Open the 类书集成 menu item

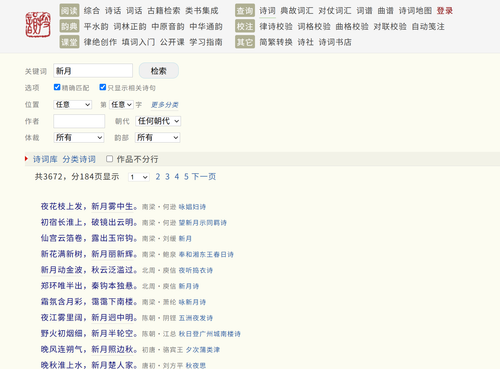(x=202, y=11)
